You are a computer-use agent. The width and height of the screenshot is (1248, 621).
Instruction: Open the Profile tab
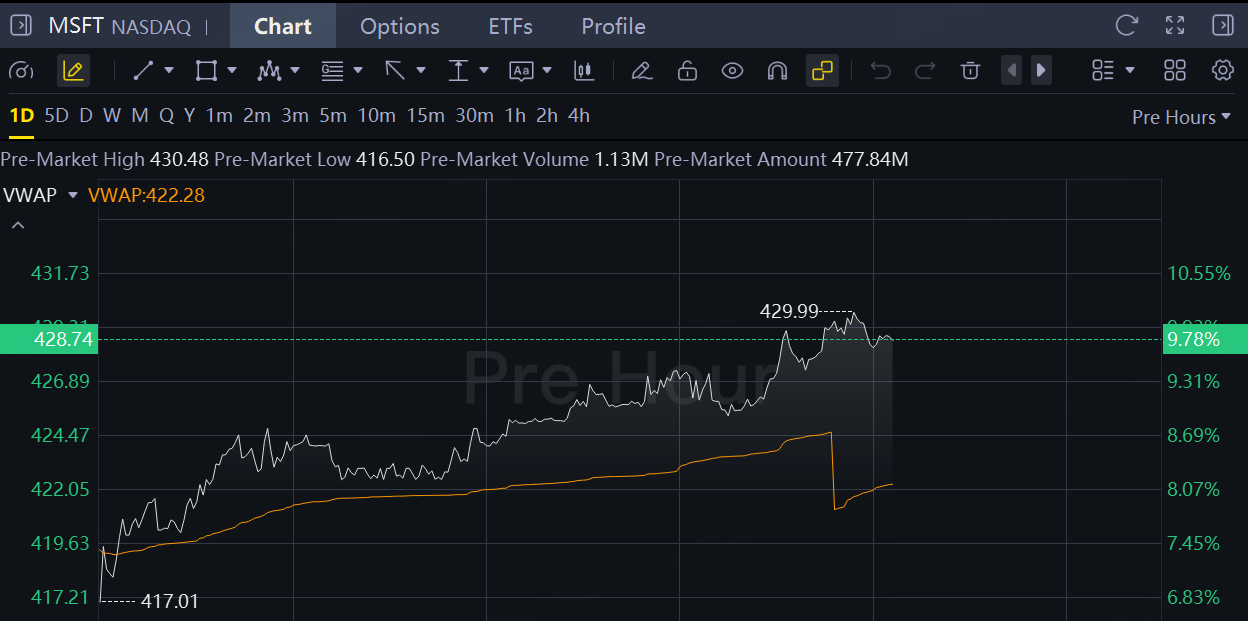click(613, 26)
